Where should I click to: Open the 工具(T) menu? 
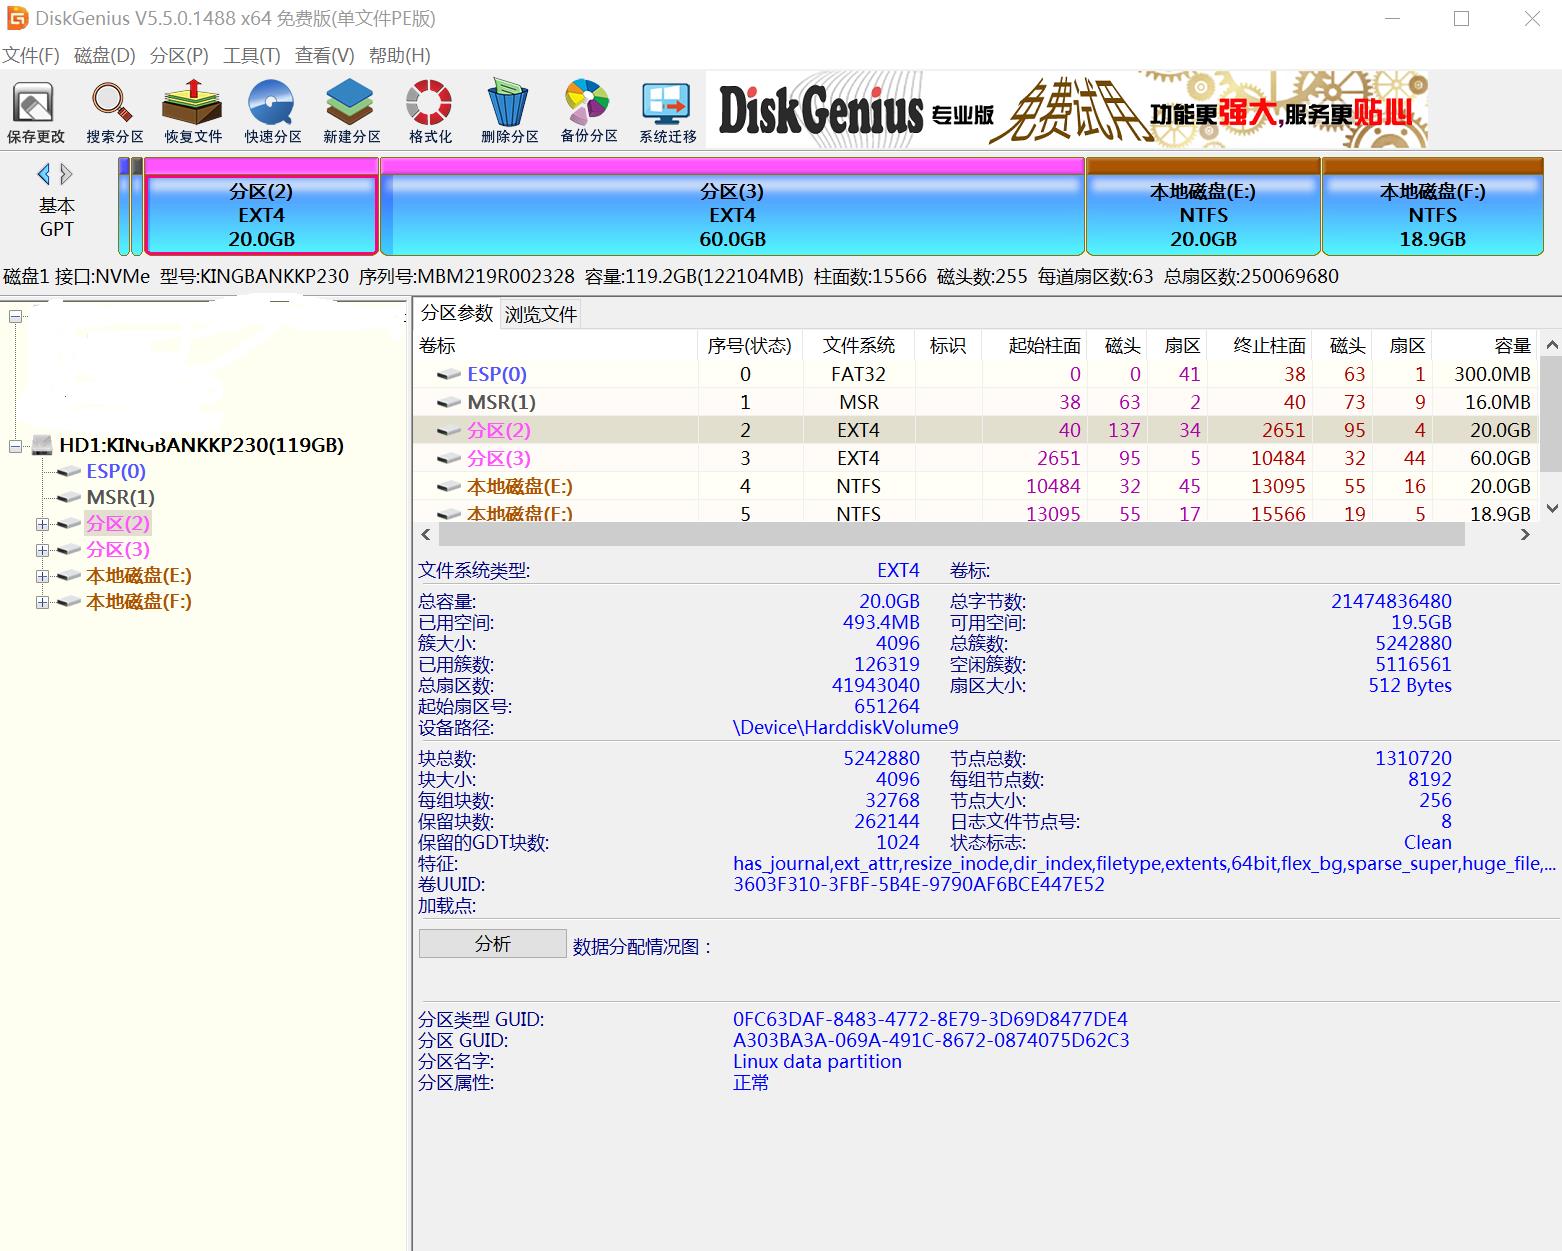coord(251,56)
